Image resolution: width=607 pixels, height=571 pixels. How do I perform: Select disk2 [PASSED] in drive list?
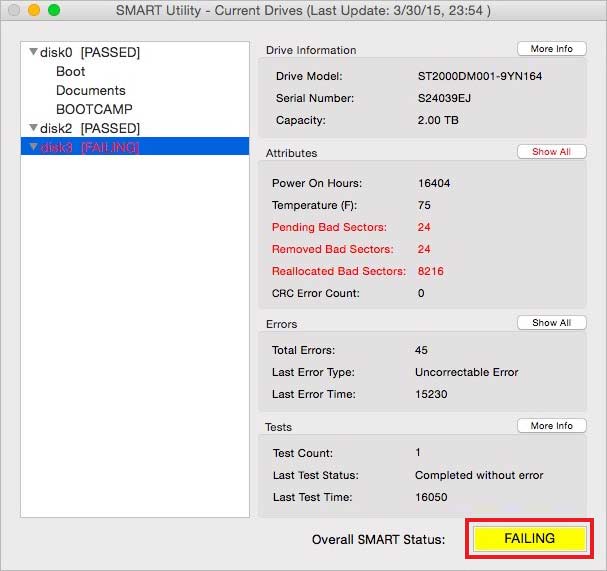90,129
